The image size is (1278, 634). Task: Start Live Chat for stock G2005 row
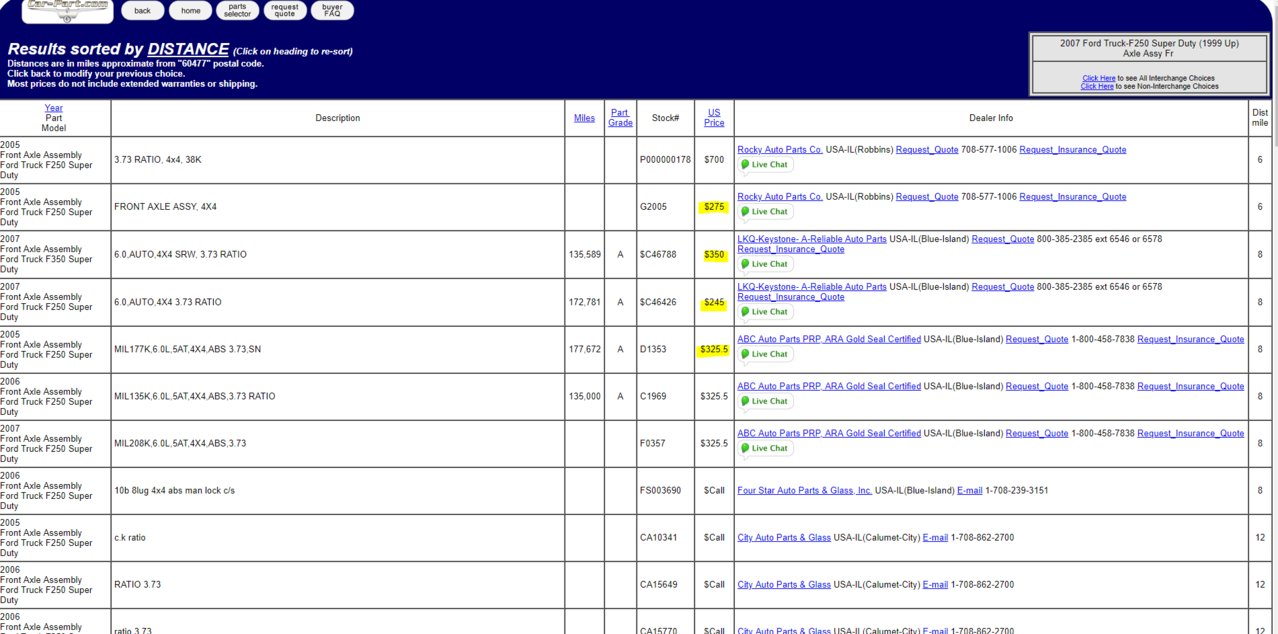(x=765, y=212)
